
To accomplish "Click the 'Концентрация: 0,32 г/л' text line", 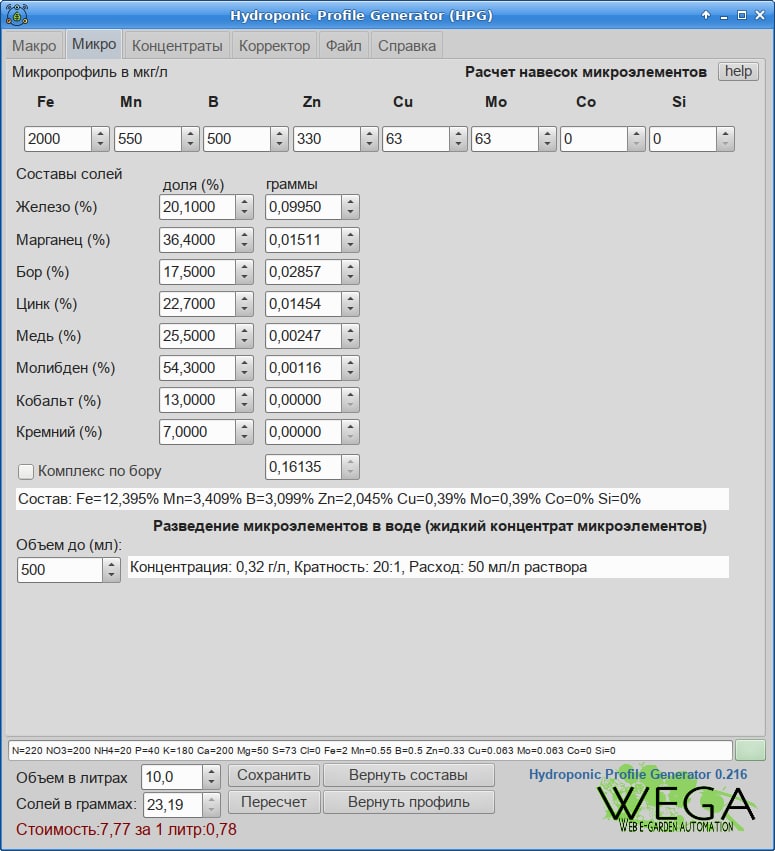I will (x=428, y=567).
